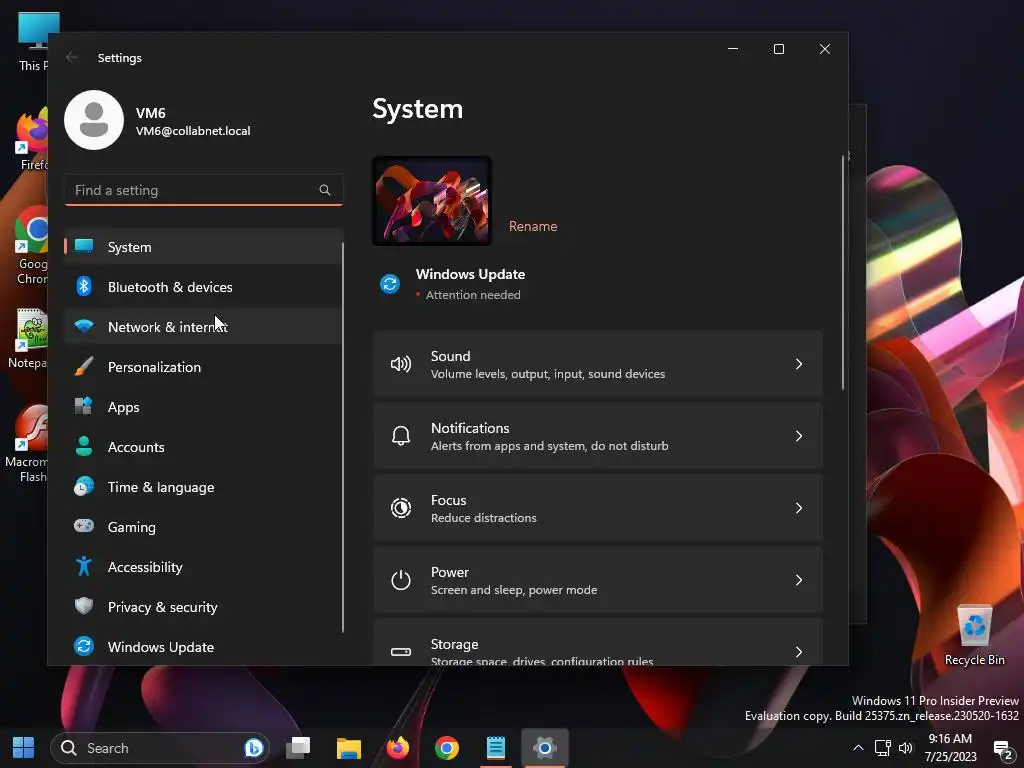Open the Focus settings row

(x=598, y=507)
